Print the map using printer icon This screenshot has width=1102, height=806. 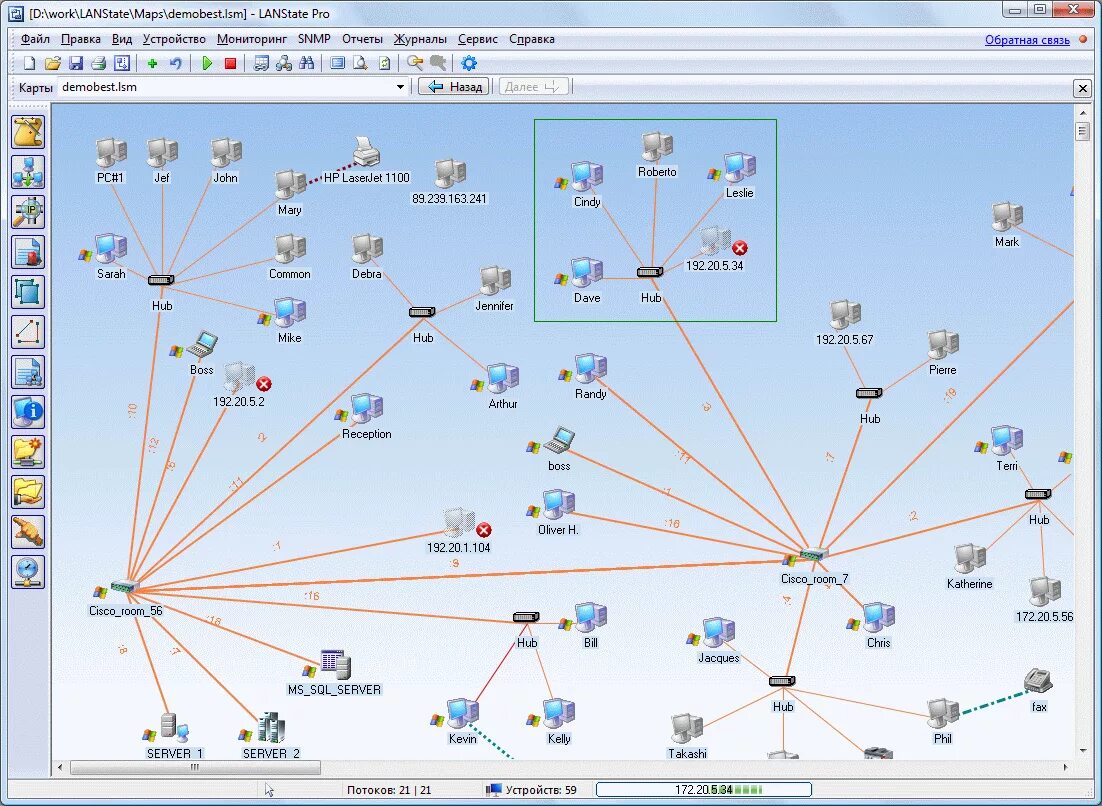[98, 63]
